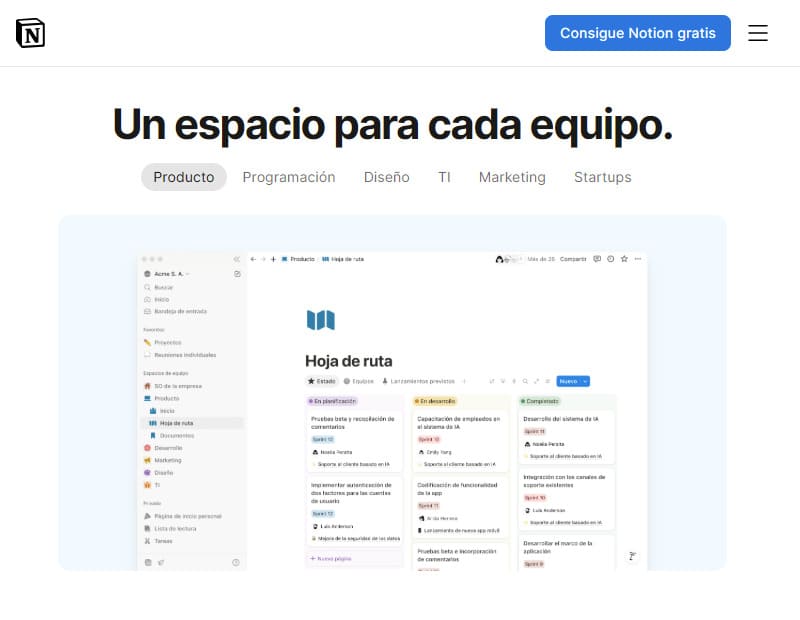Open the hamburger navigation menu
This screenshot has height=620, width=800.
758,33
